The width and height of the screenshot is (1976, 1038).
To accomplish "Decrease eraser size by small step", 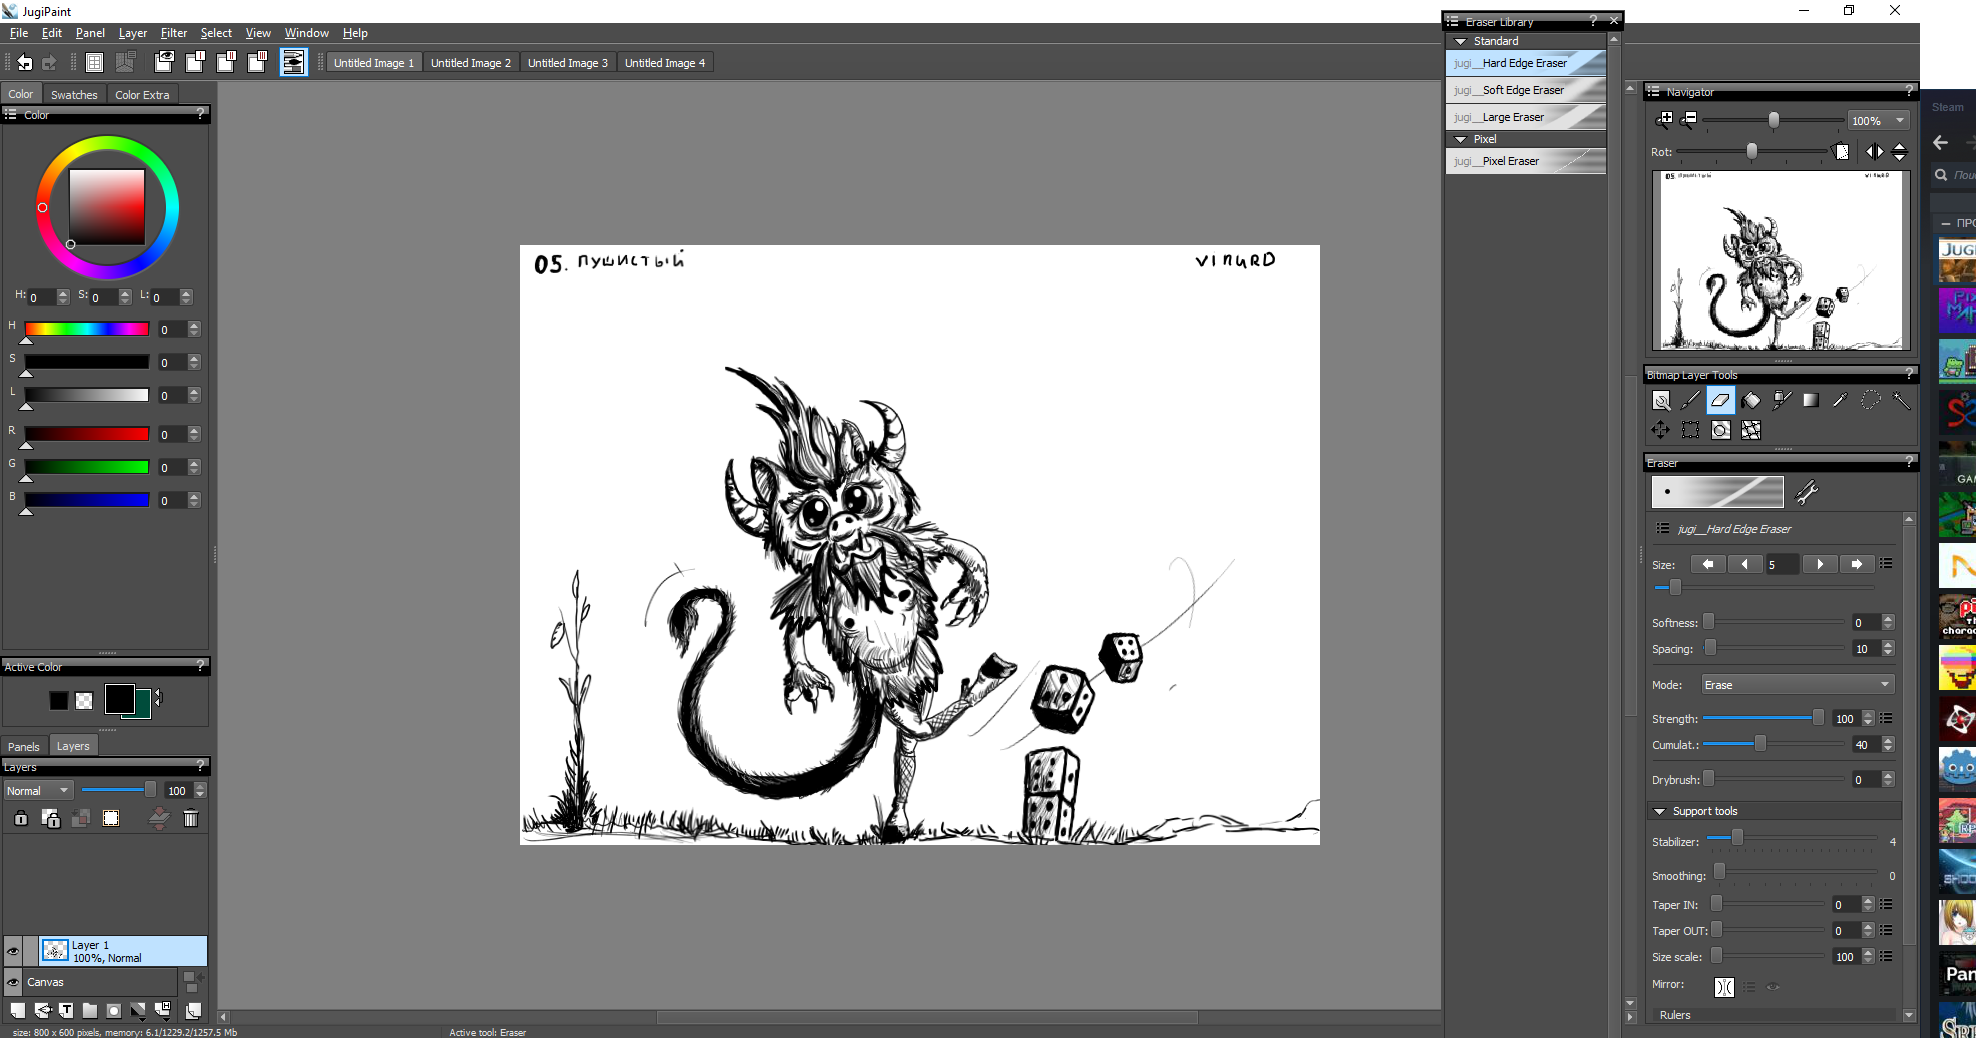I will point(1745,564).
